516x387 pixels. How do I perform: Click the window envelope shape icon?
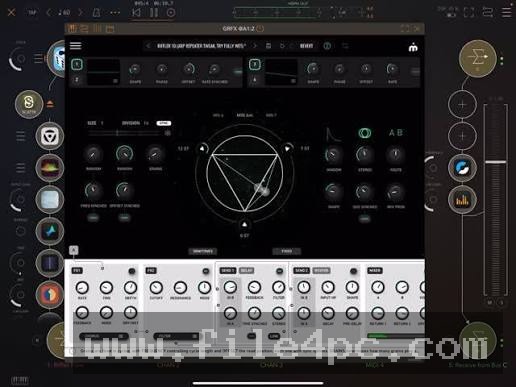coord(333,134)
